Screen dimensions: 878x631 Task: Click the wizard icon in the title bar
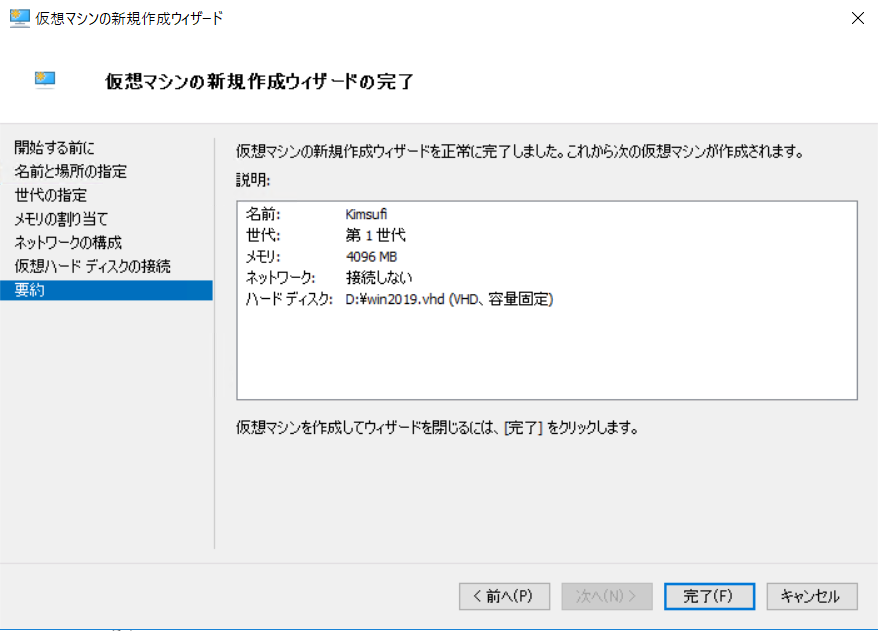pos(20,17)
